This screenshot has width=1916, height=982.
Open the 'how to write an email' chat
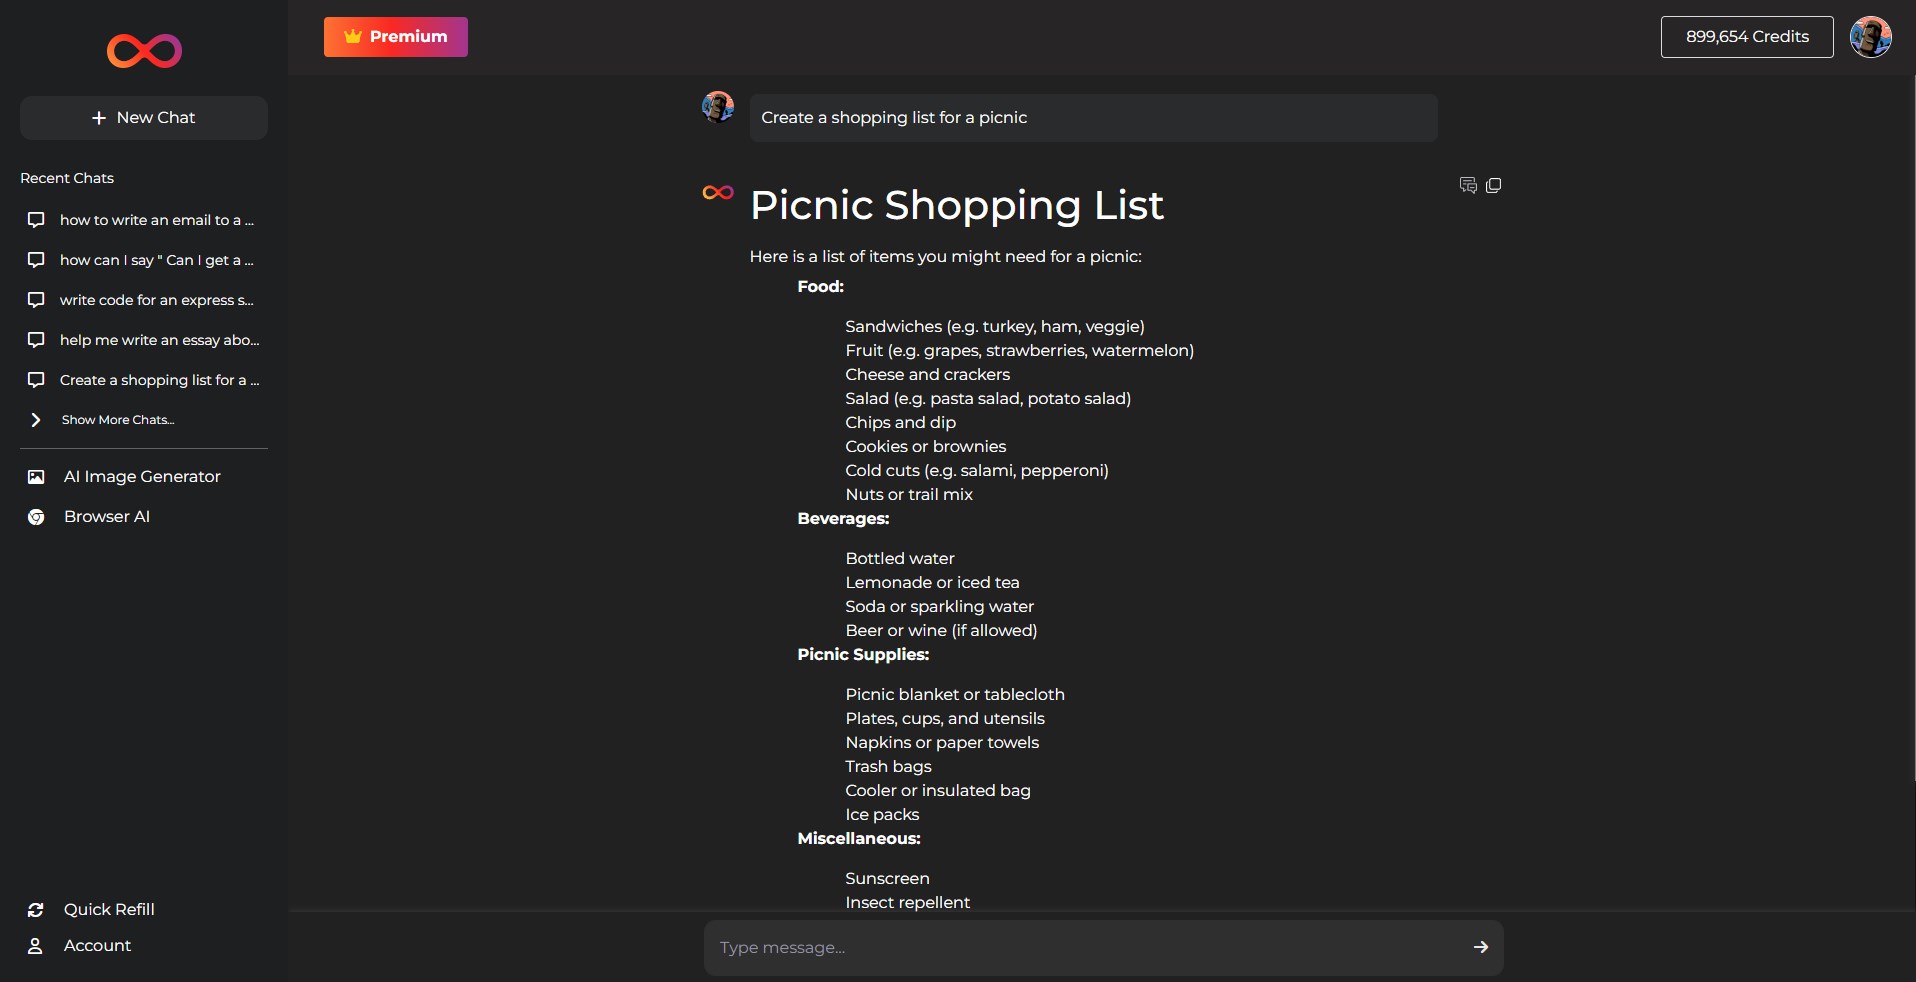(x=156, y=220)
